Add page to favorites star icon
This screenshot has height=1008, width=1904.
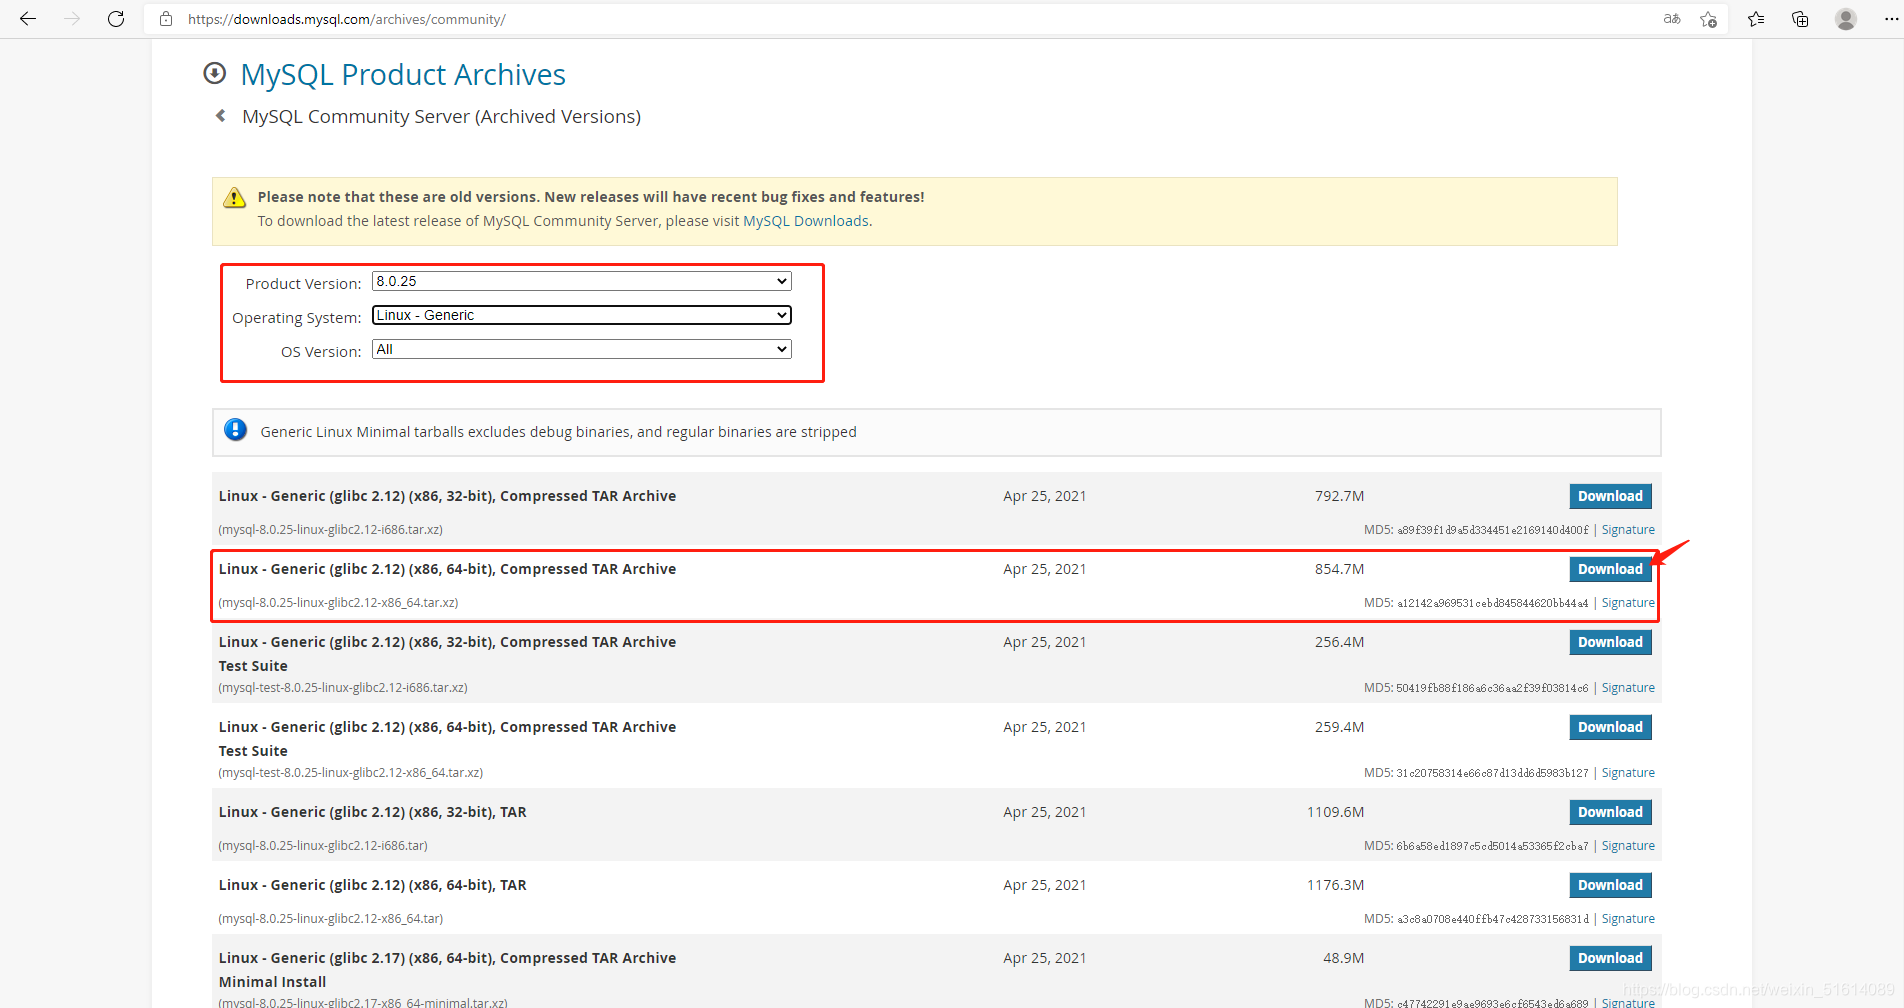click(1708, 19)
